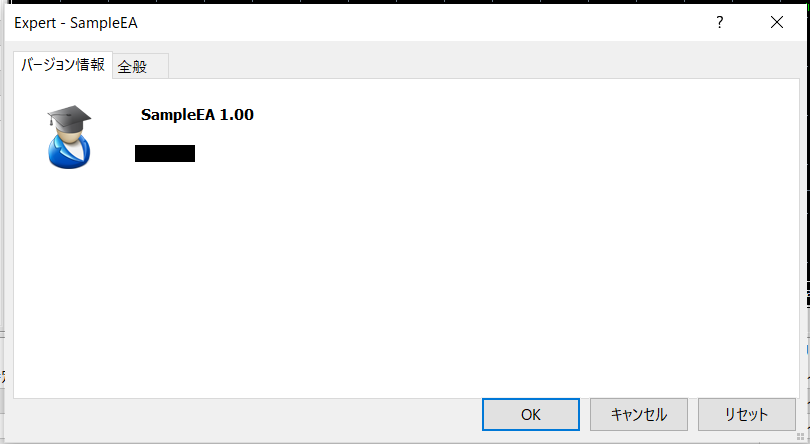Switch to the 全般 tab
The height and width of the screenshot is (444, 810).
(x=140, y=66)
